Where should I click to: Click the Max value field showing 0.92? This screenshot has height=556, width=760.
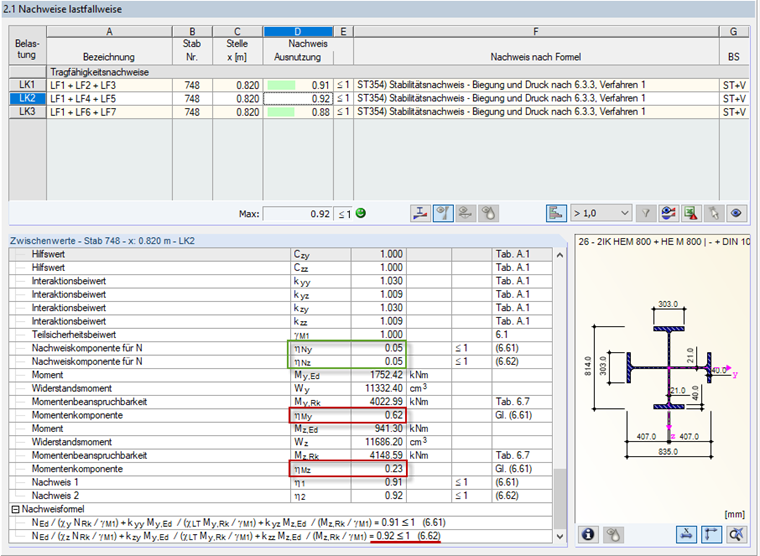click(298, 214)
